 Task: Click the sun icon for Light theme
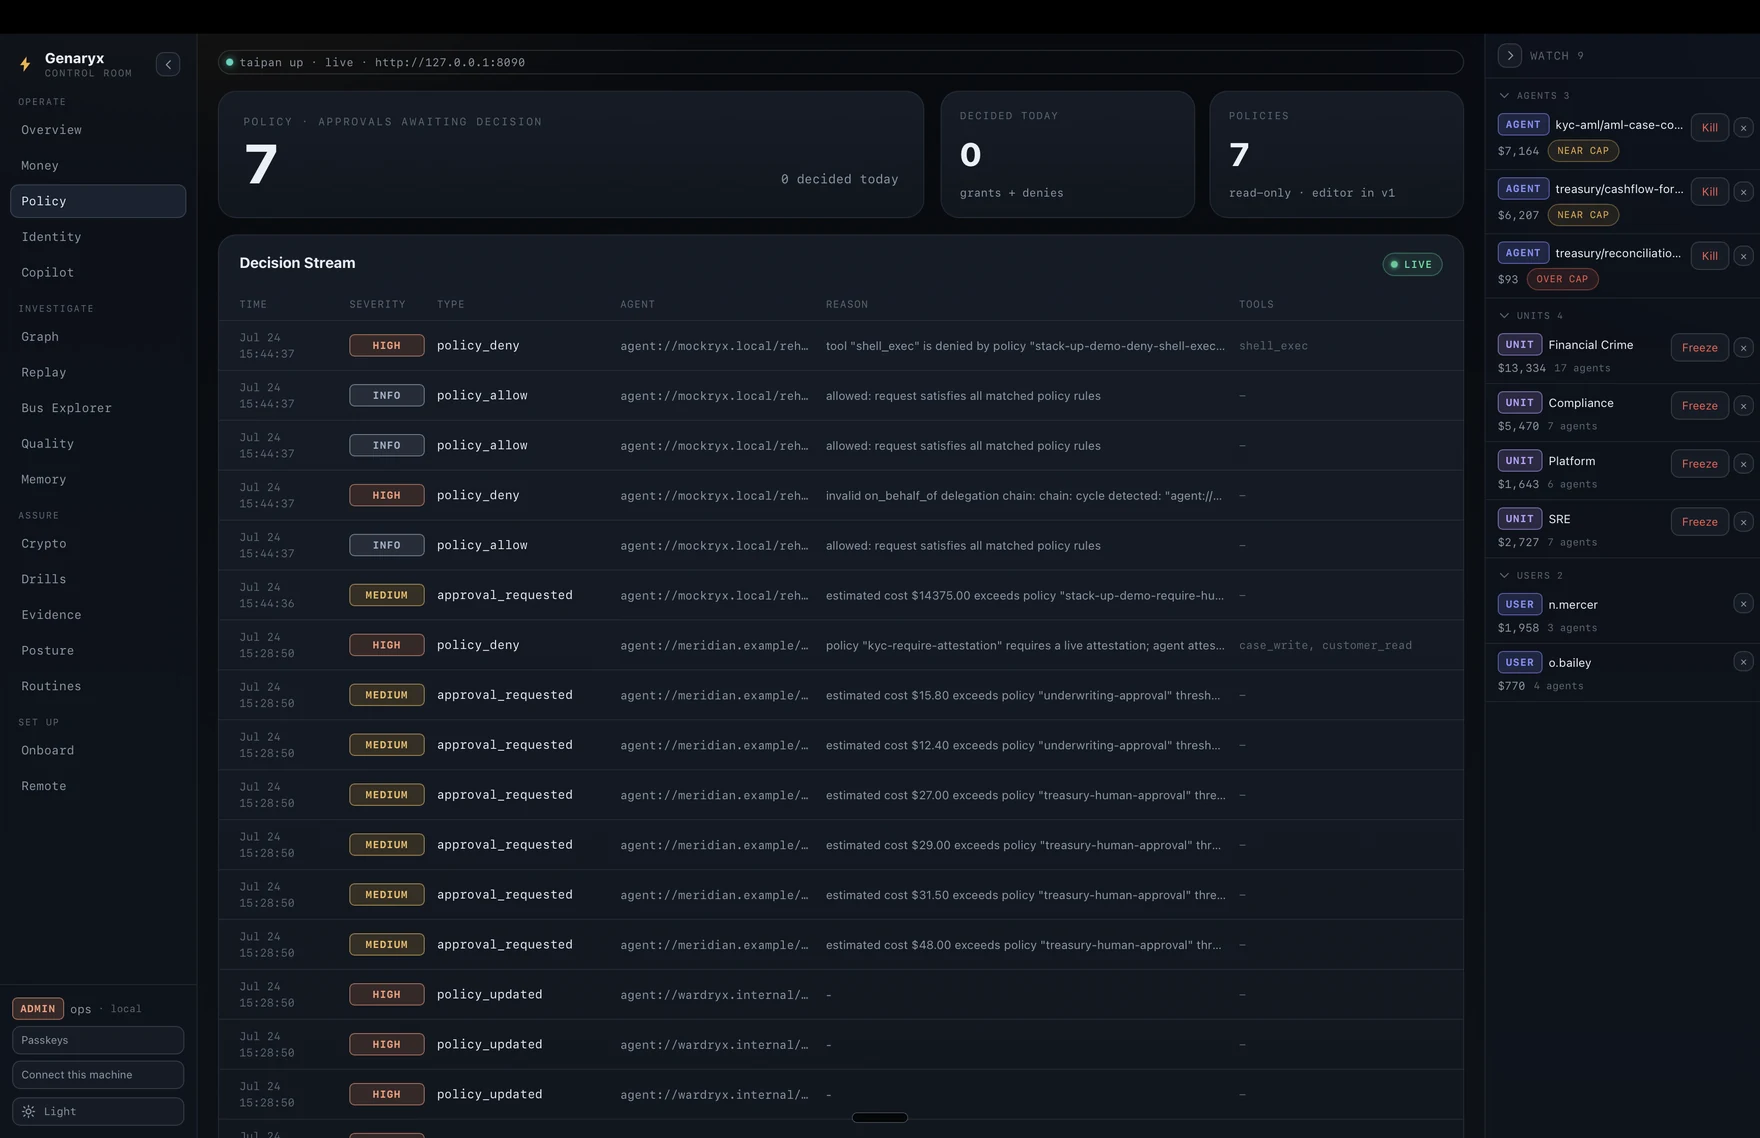[28, 1111]
